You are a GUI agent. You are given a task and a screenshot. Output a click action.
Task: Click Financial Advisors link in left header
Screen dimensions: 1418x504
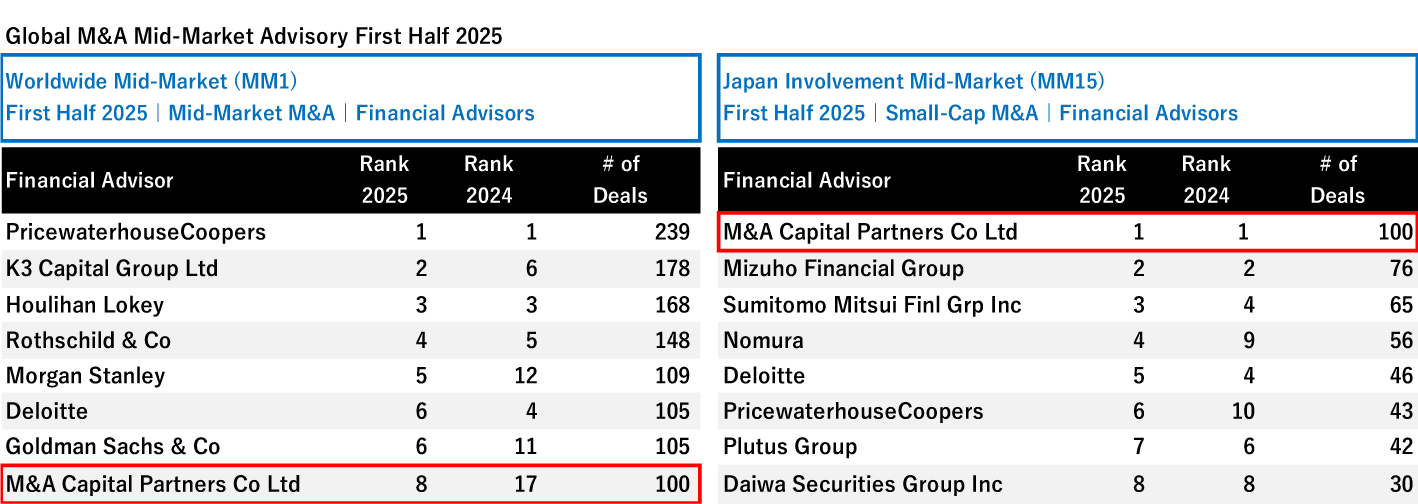[x=445, y=113]
